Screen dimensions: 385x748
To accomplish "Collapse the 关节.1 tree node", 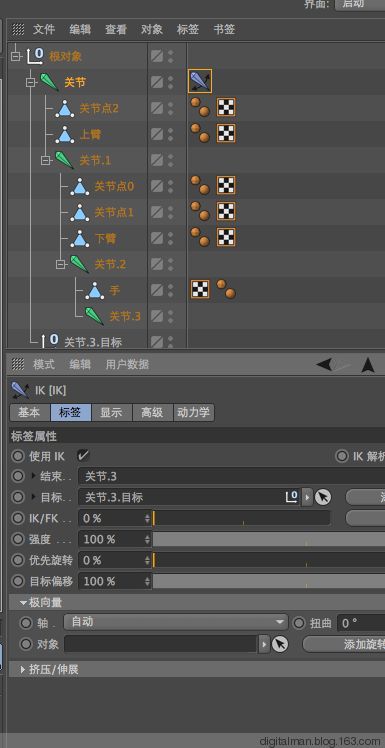I will click(x=46, y=161).
